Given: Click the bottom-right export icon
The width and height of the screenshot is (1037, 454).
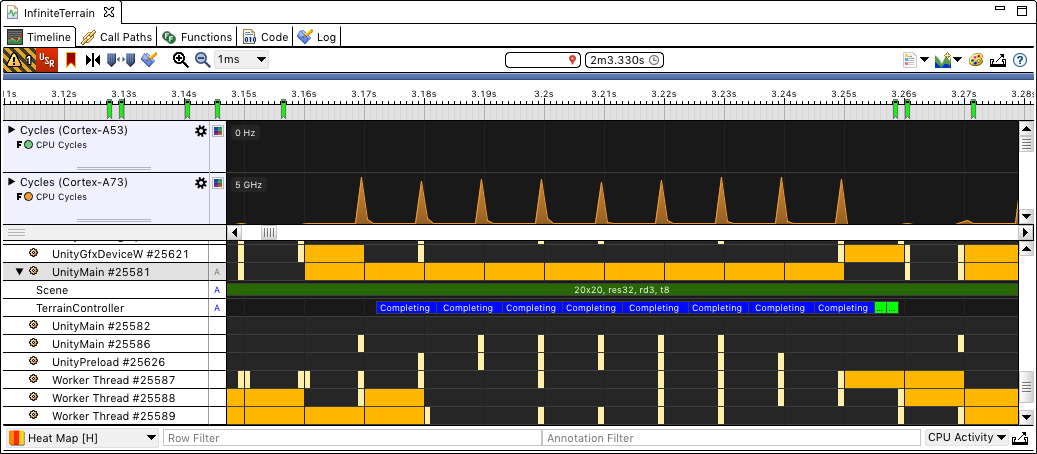Looking at the screenshot, I should tap(1020, 437).
